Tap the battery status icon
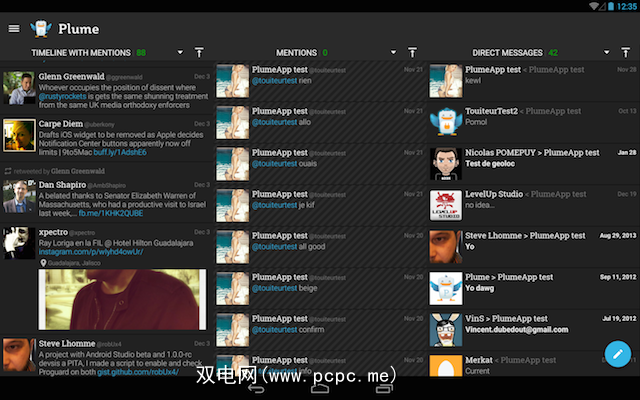 point(611,6)
